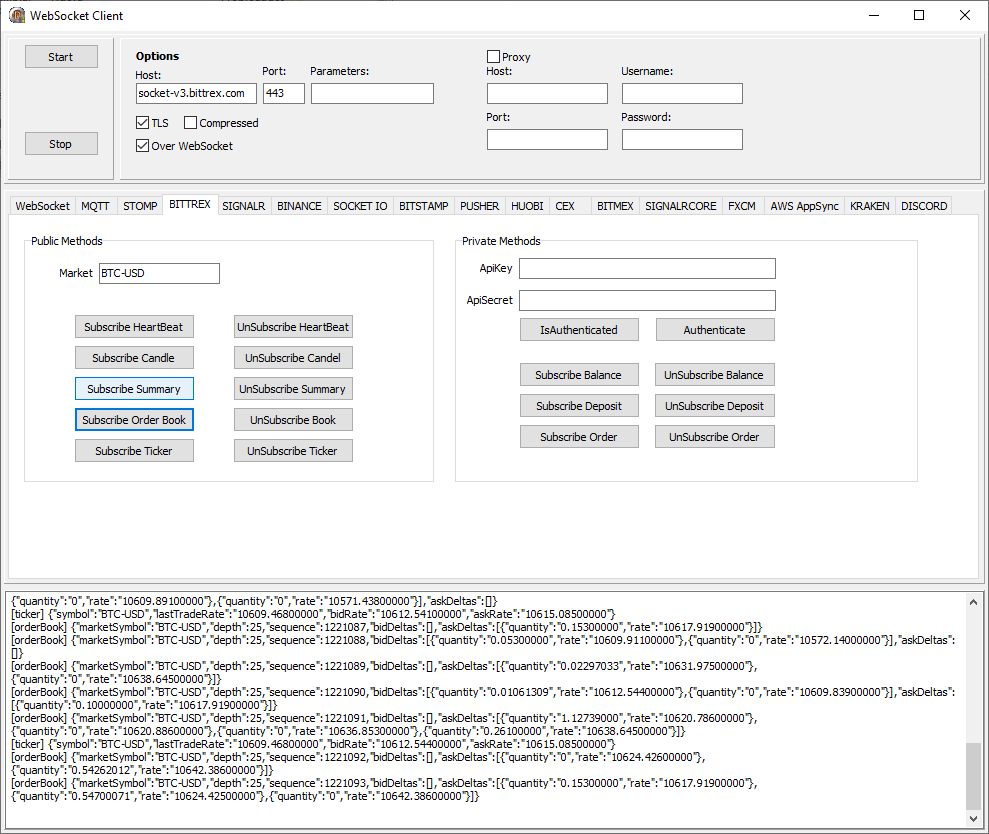Viewport: 989px width, 834px height.
Task: Click the Stop button
Action: tap(61, 144)
